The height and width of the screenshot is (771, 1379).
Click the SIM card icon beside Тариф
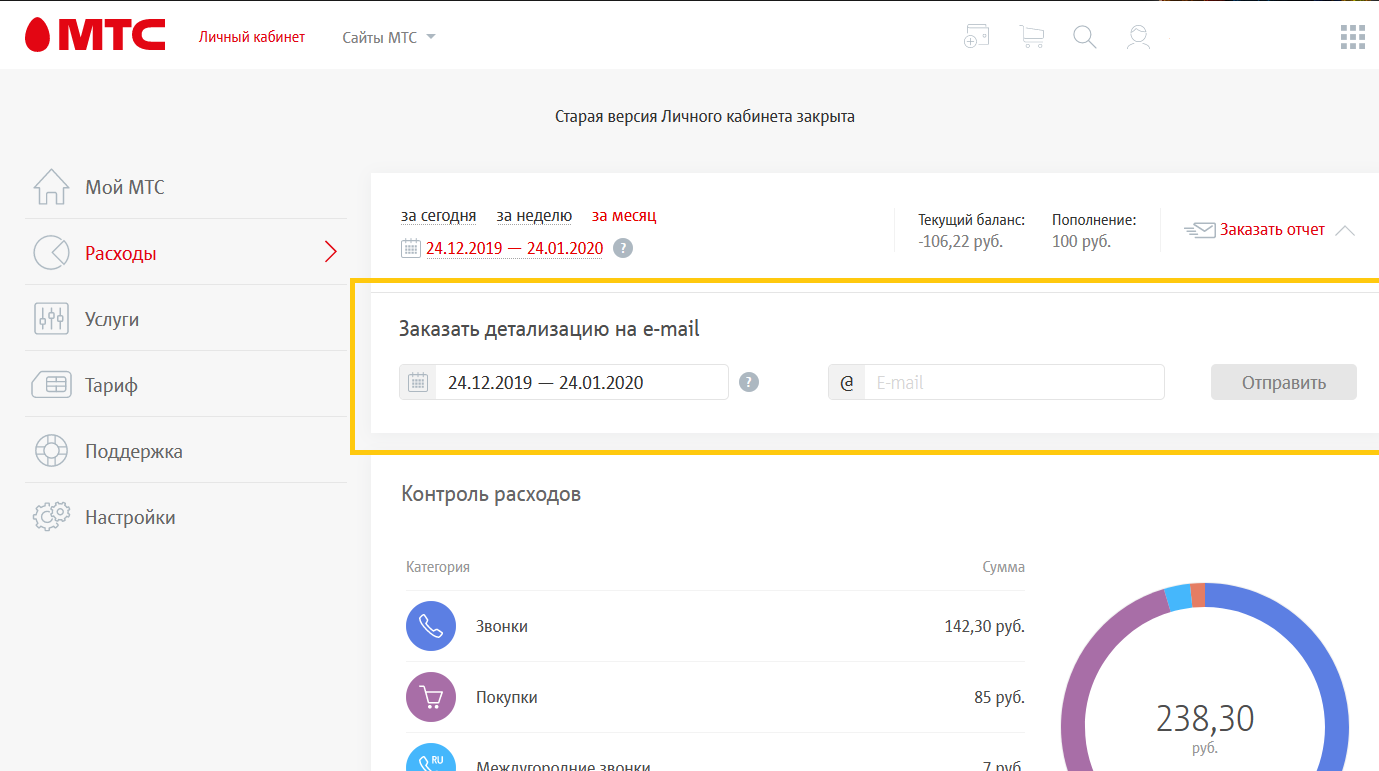point(51,385)
